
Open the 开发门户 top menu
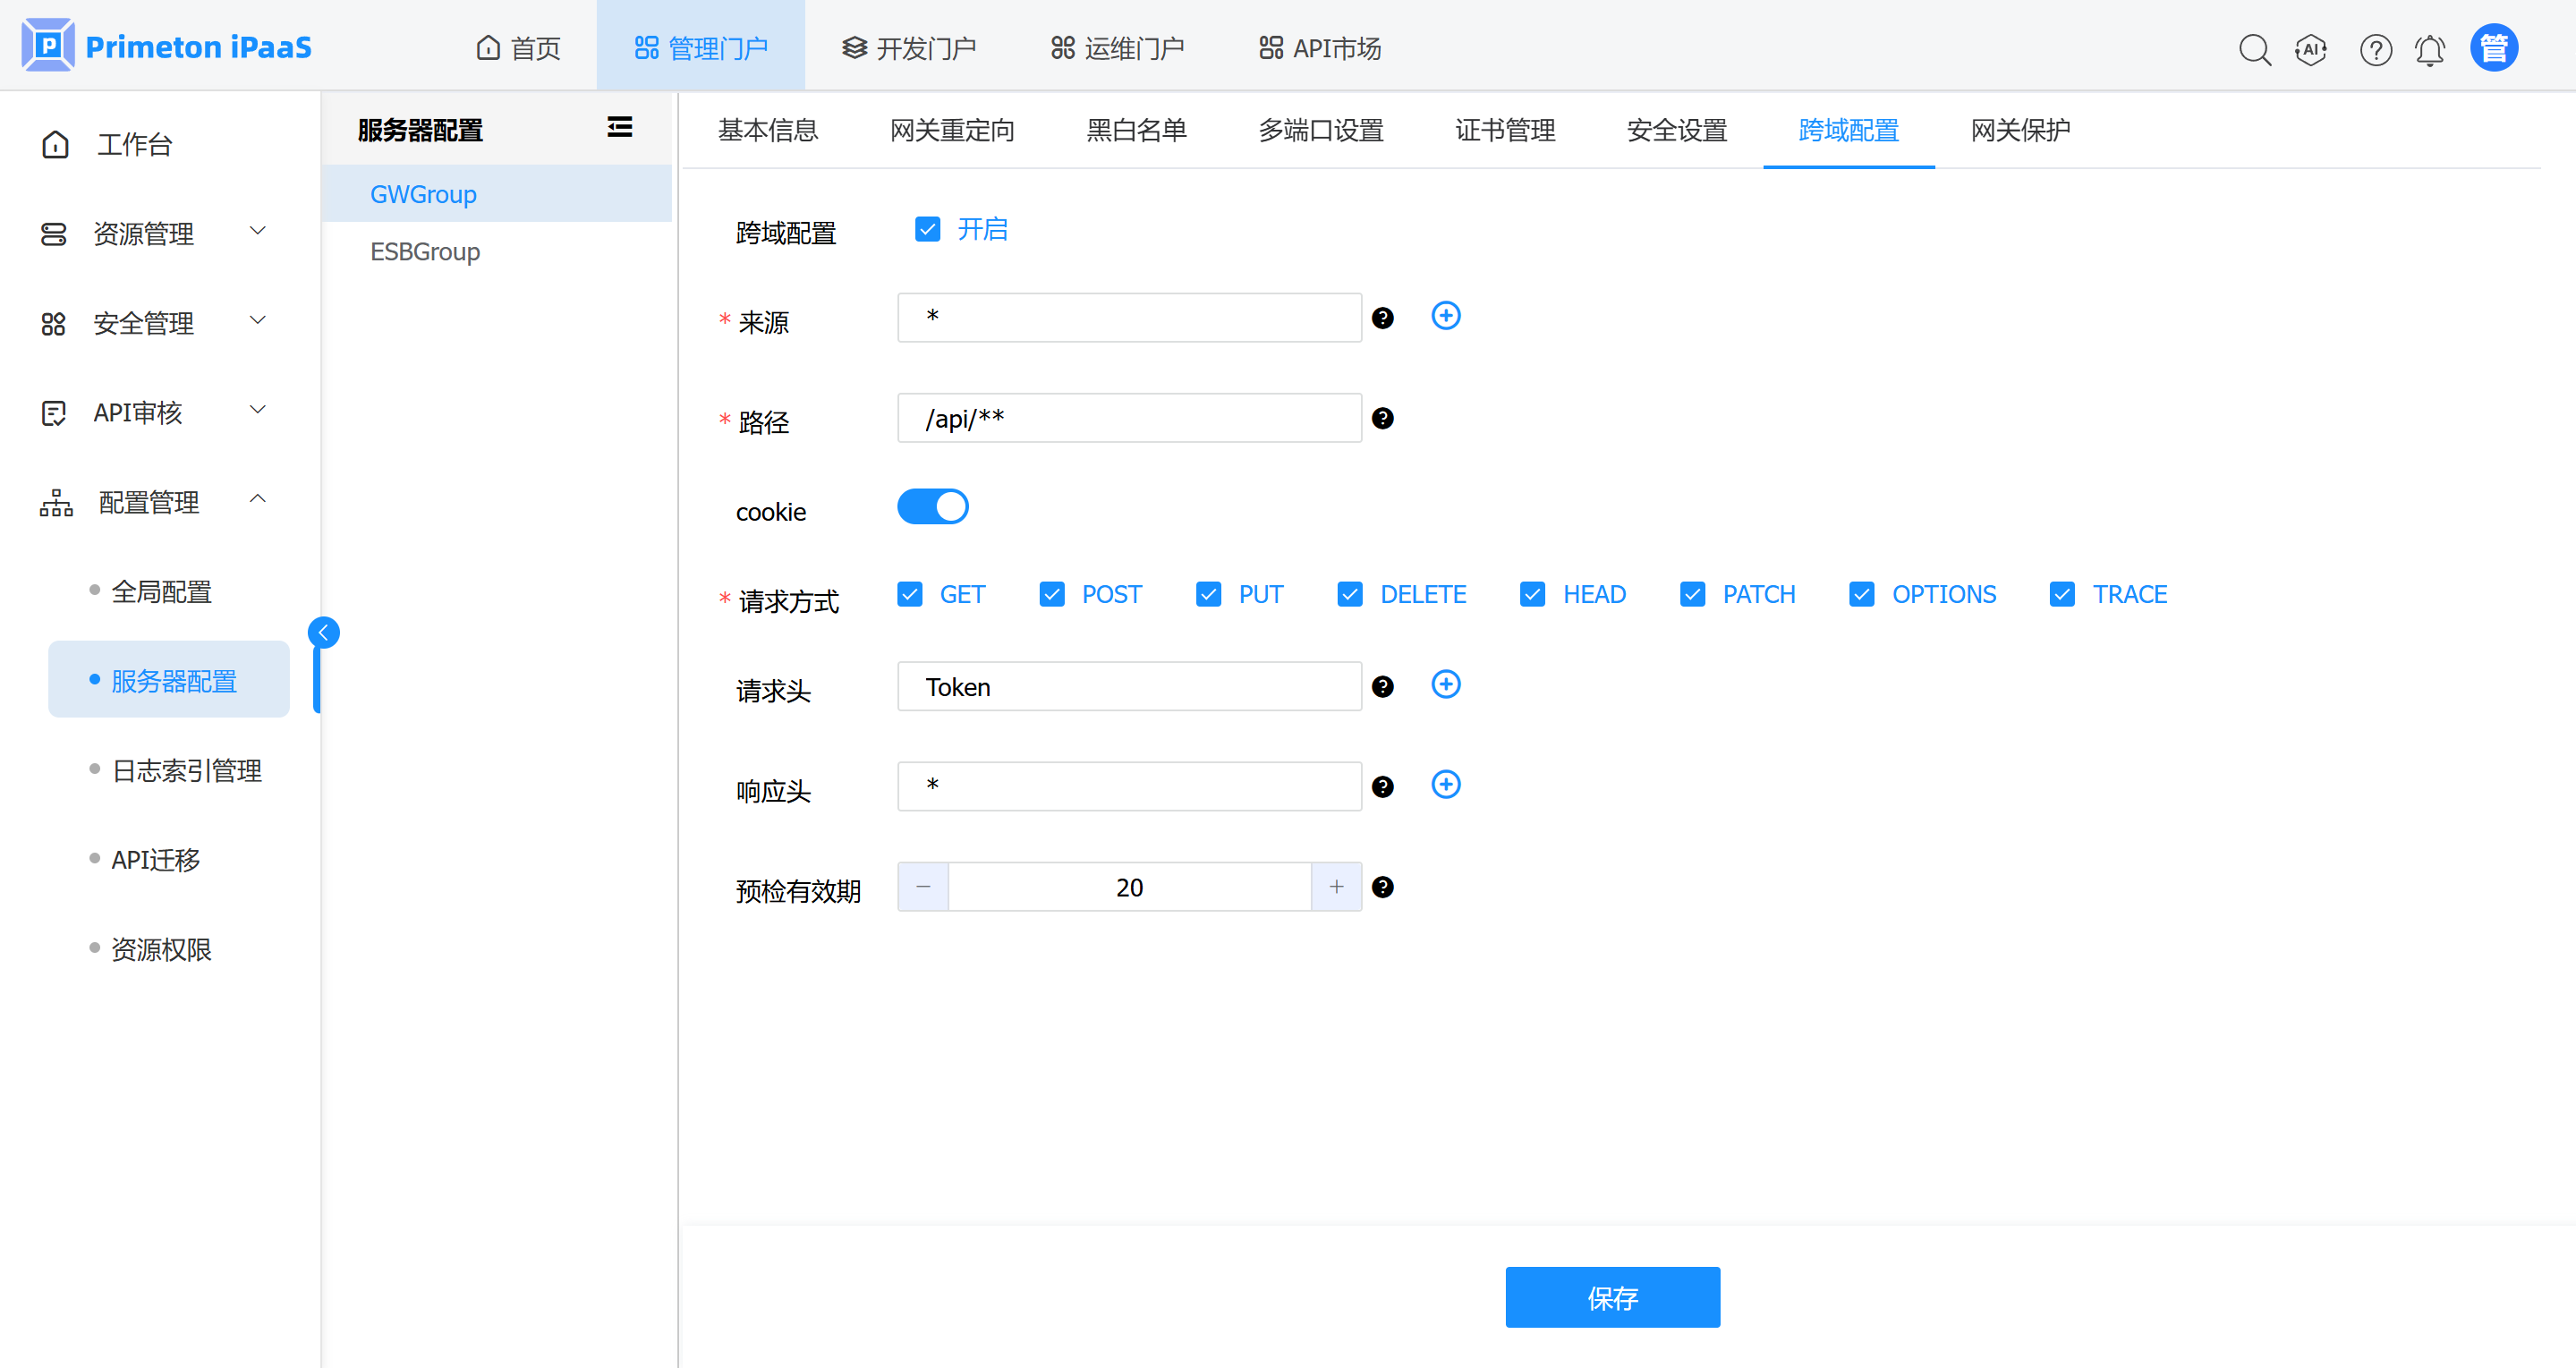[x=908, y=48]
